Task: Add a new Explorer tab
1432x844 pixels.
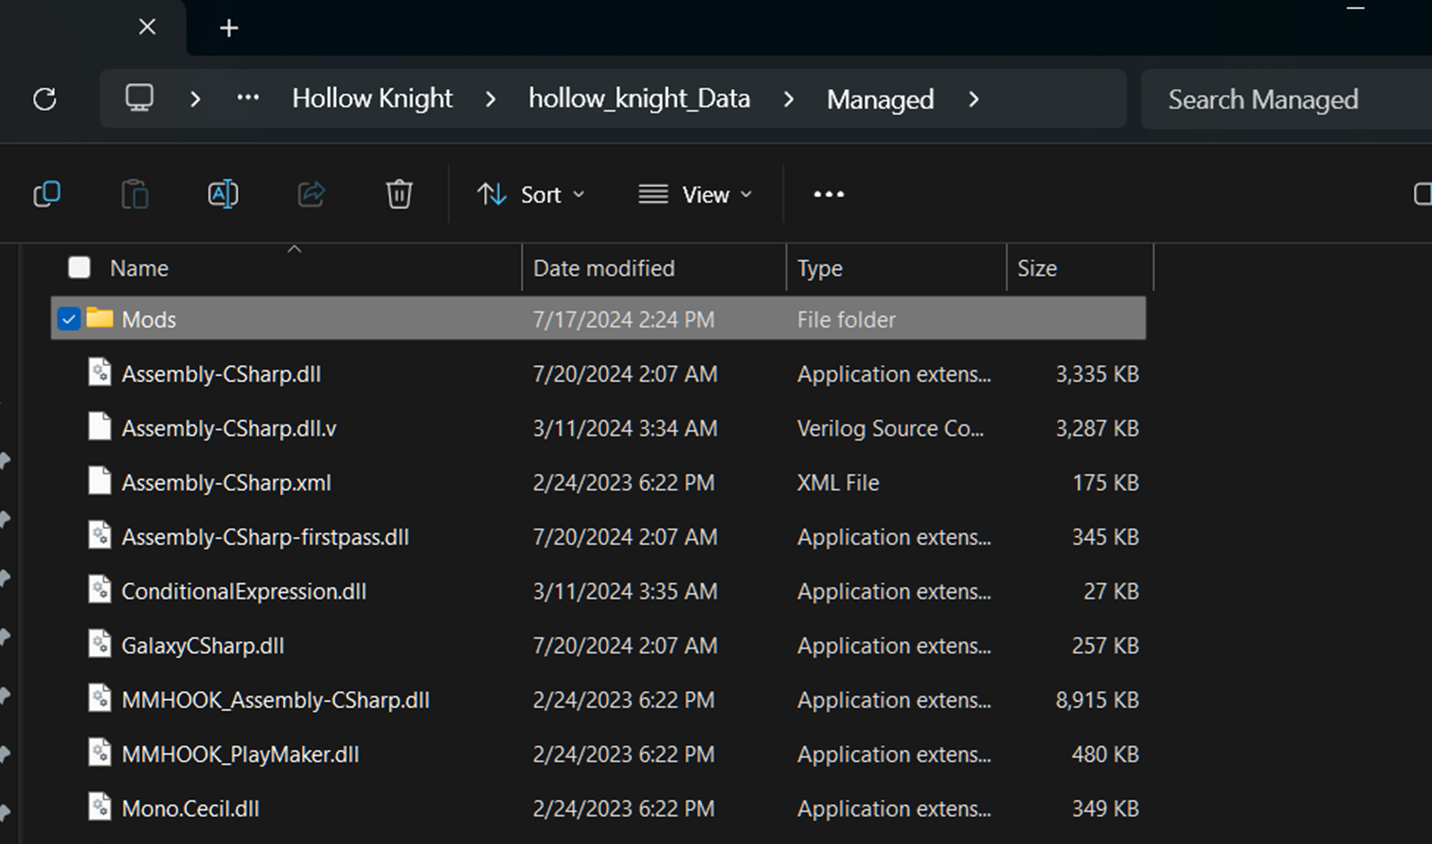Action: tap(229, 28)
